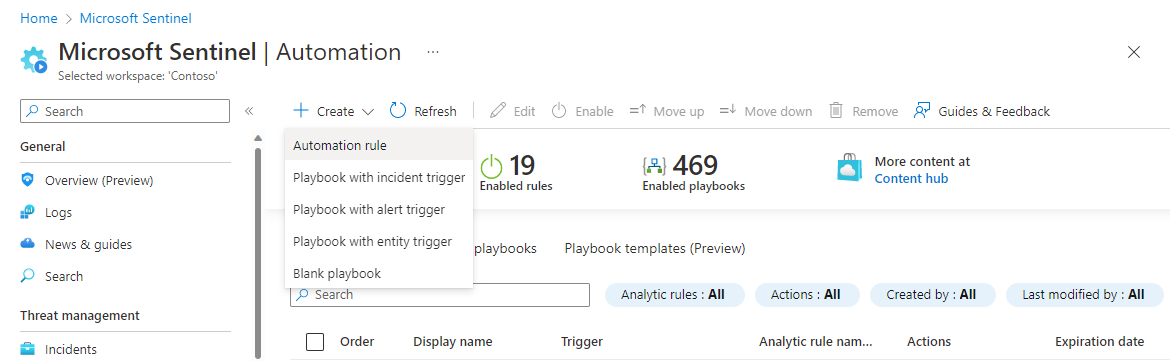The image size is (1170, 361).
Task: Open Overview (Preview) shield icon in sidebar
Action: point(28,180)
